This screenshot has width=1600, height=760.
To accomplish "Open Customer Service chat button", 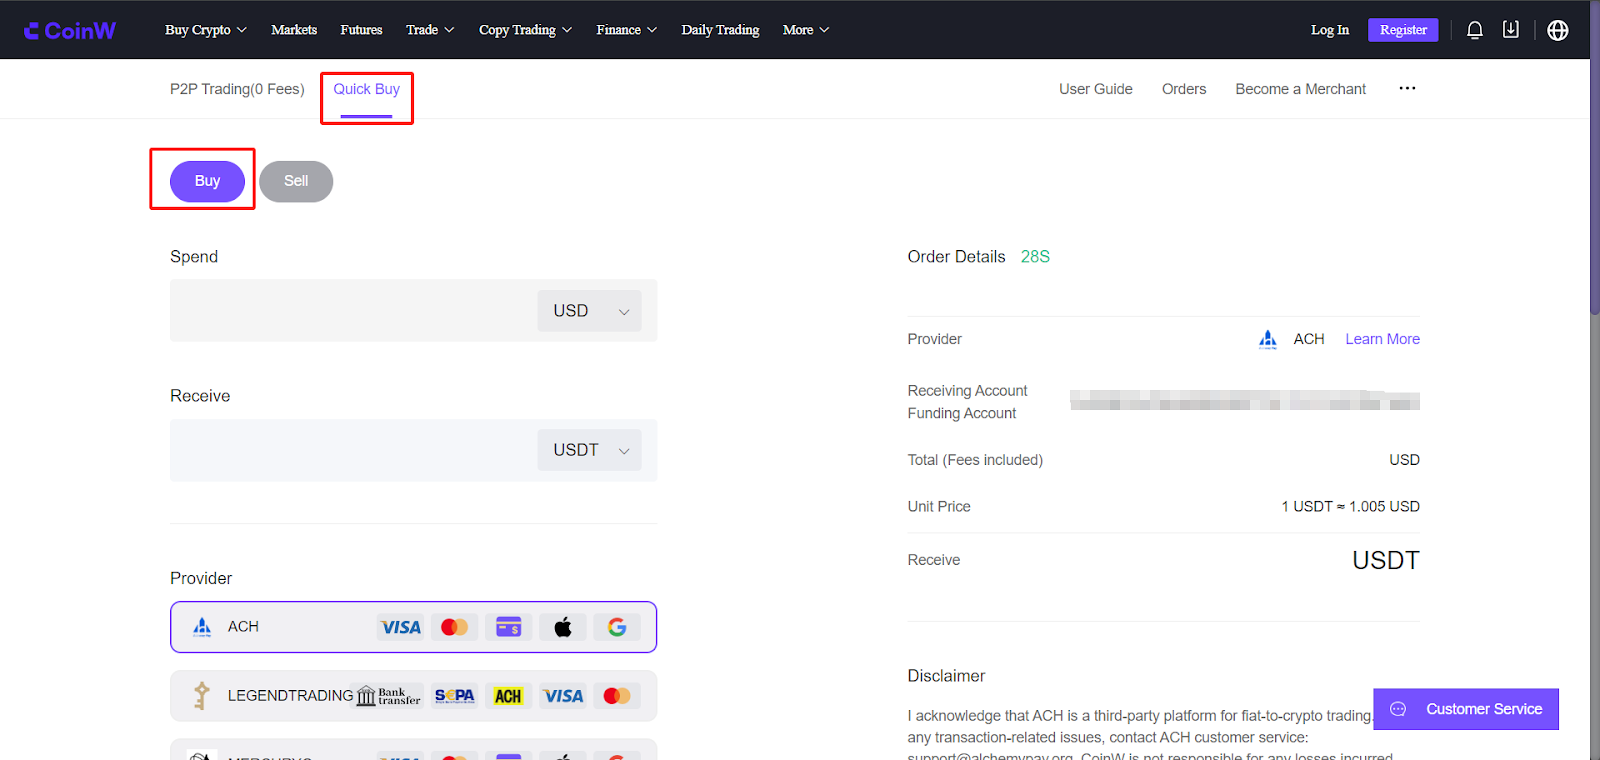I will coord(1466,709).
